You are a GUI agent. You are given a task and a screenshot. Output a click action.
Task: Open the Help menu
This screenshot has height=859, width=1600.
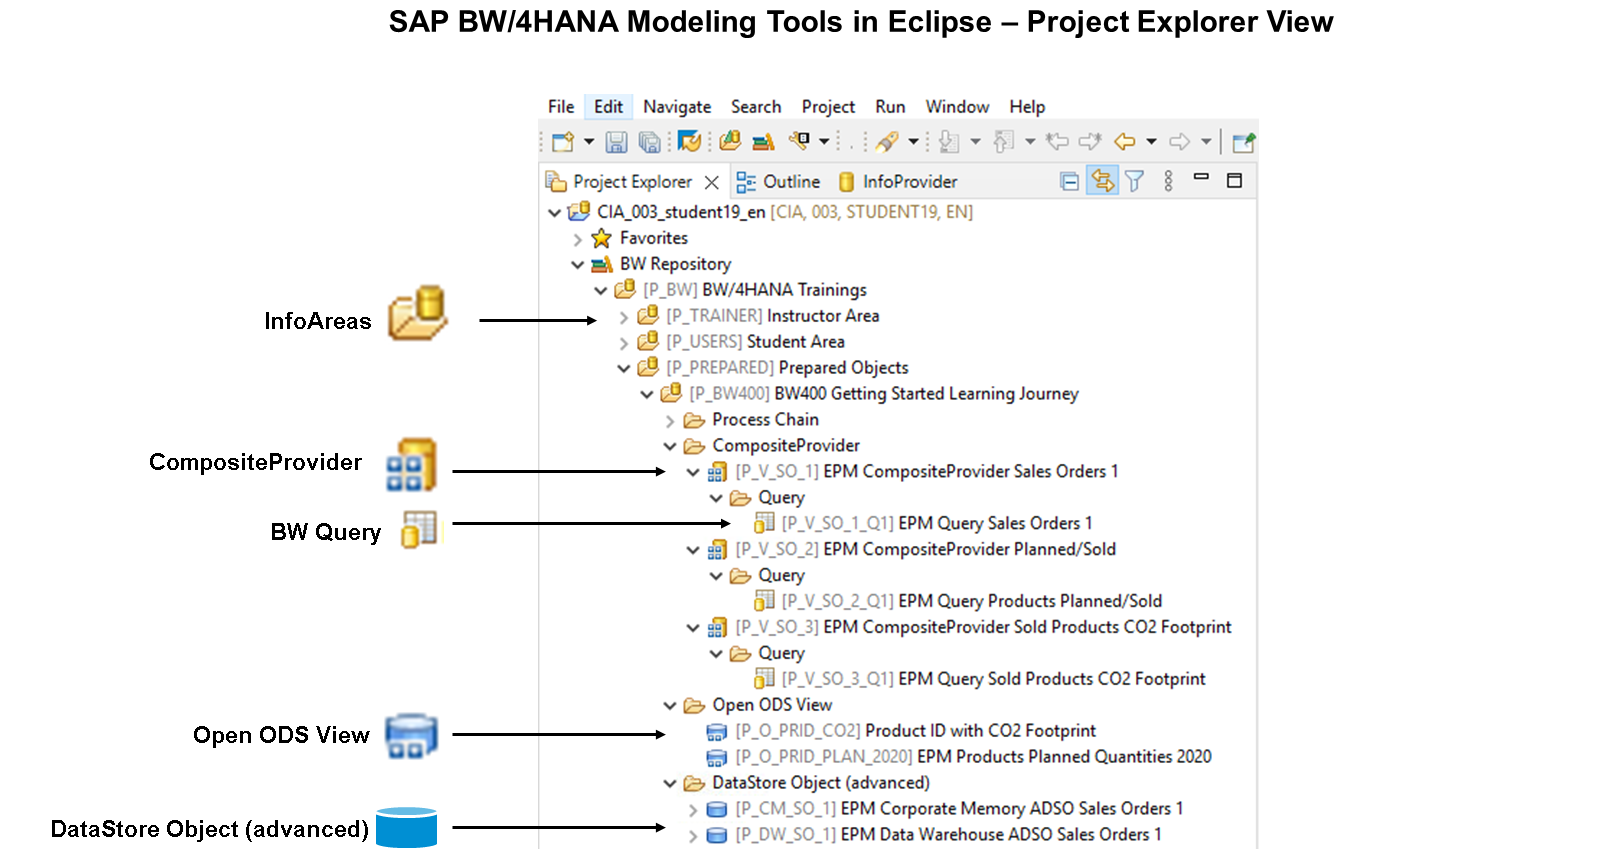(1027, 107)
